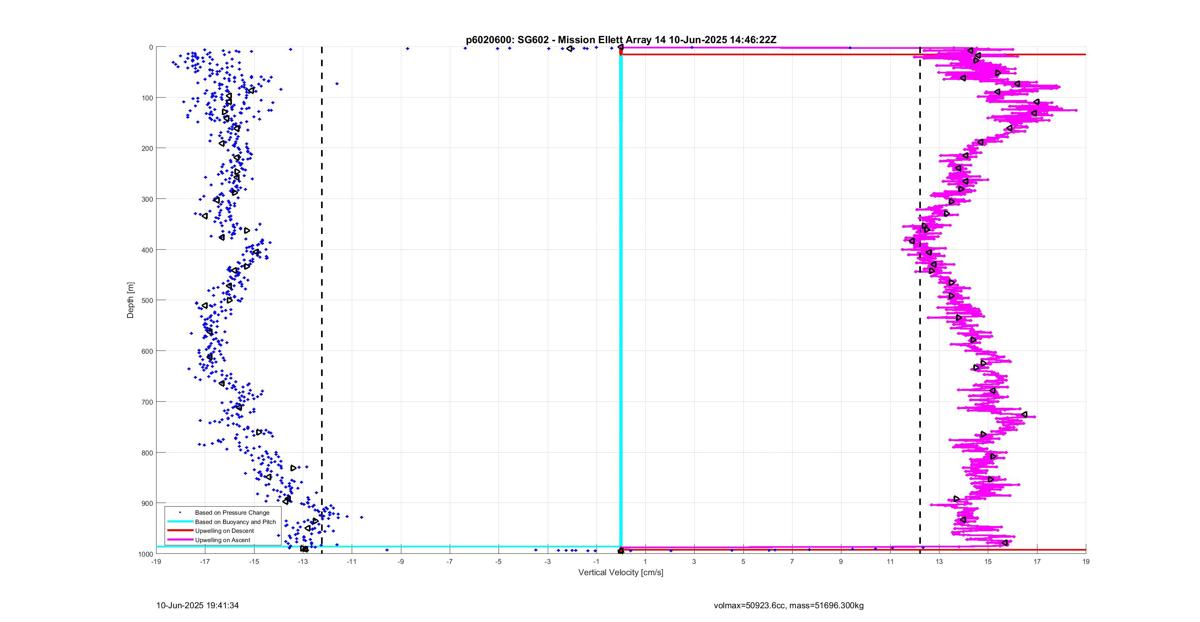The width and height of the screenshot is (1200, 622).
Task: Click the positive velocity tick label '5'
Action: pos(743,562)
